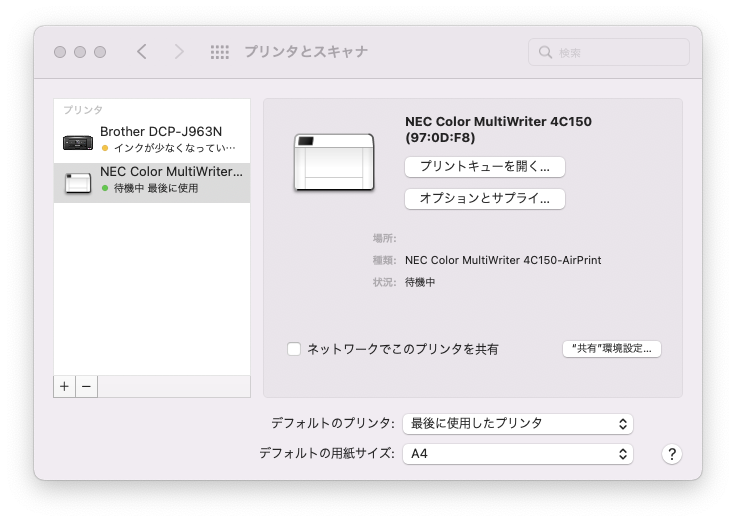This screenshot has height=522, width=736.
Task: Go back with the left chevron
Action: point(142,52)
